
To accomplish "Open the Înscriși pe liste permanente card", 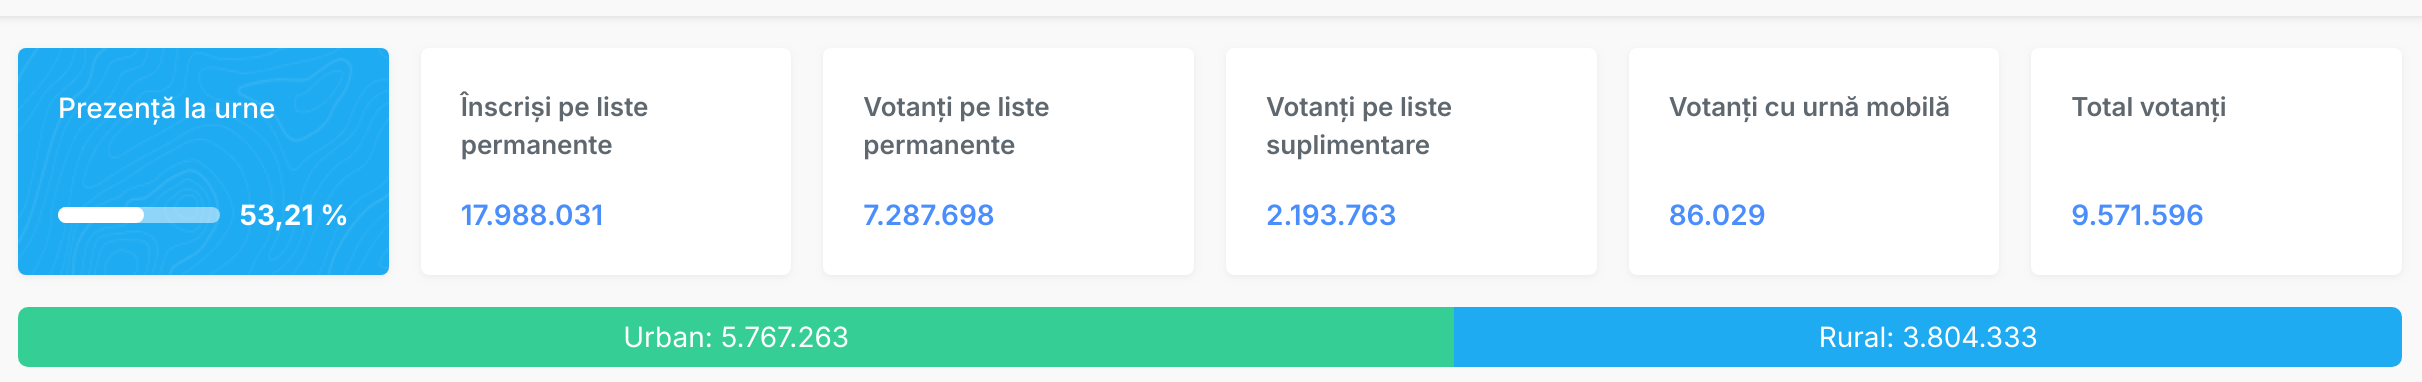I will coord(606,161).
